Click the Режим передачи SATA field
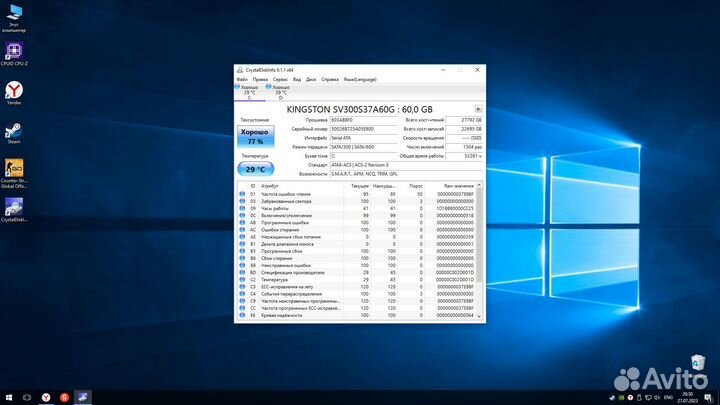Screen dimensions: 720x405 [x=363, y=147]
